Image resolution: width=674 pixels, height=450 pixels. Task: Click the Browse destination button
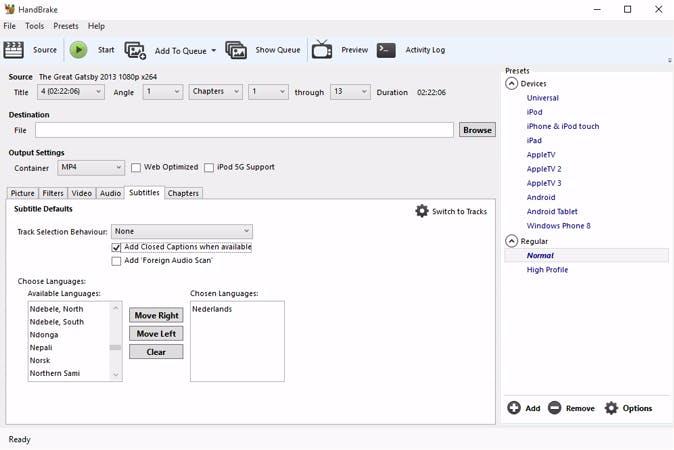477,130
